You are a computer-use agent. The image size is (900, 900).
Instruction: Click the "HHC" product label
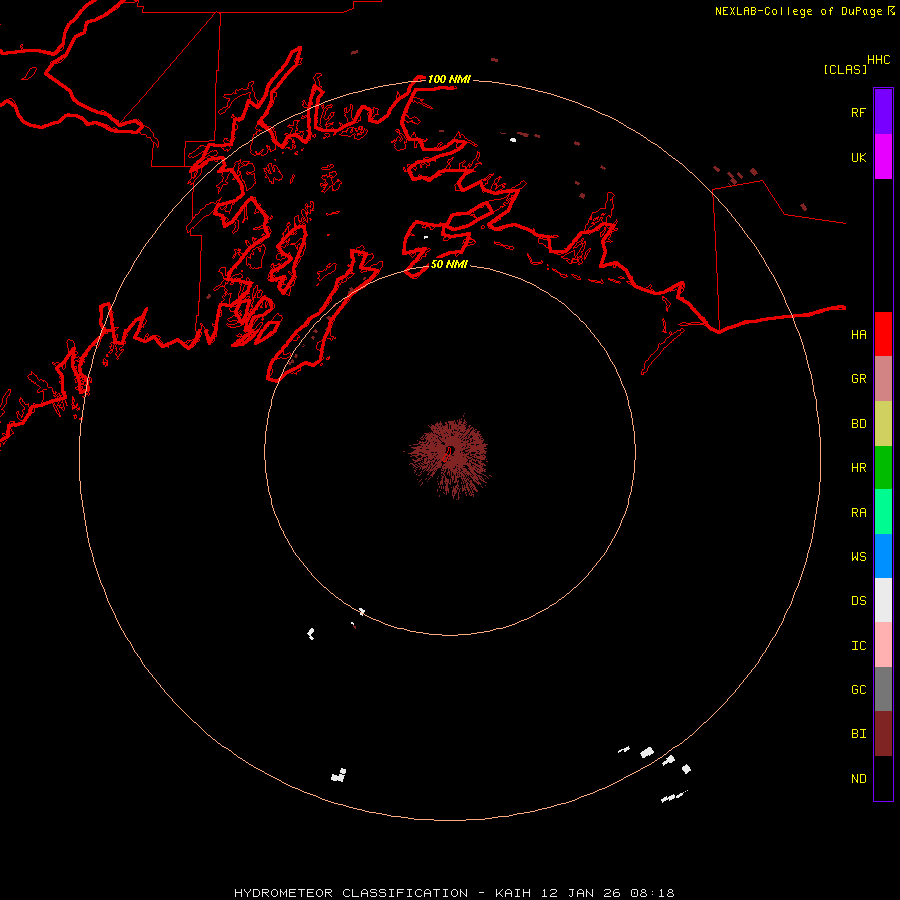pos(878,60)
